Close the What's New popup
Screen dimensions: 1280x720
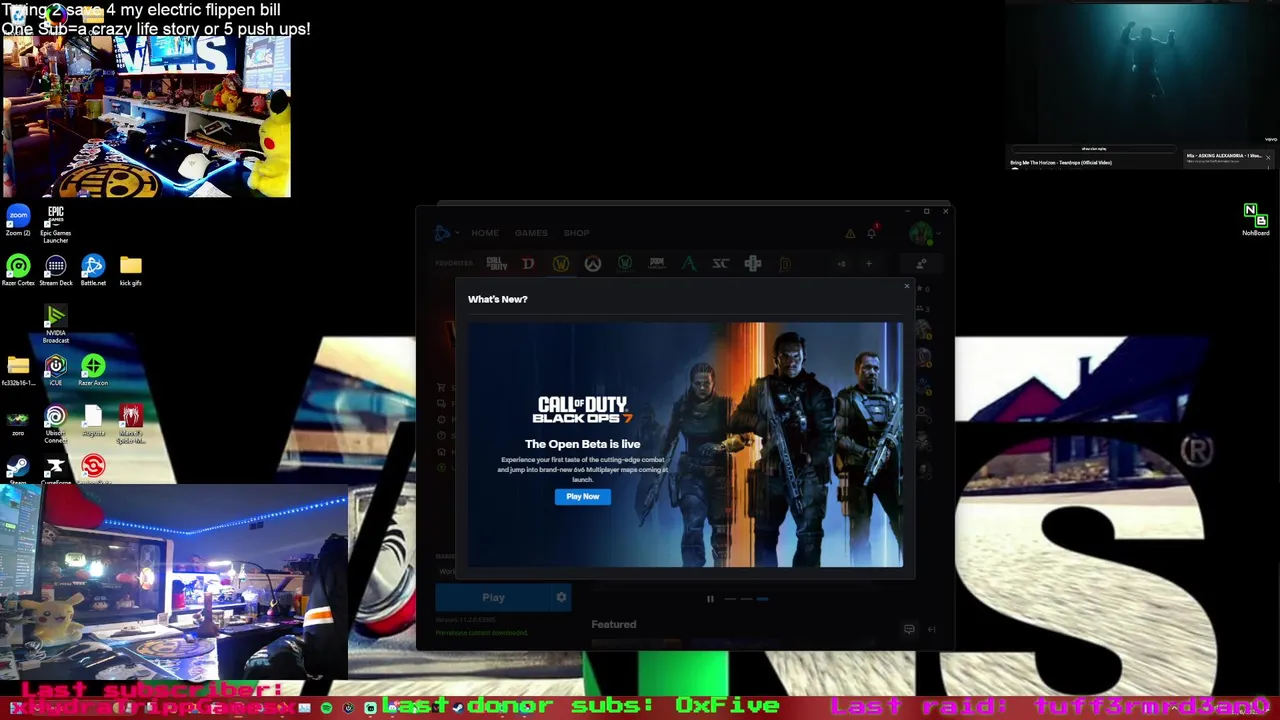(x=907, y=287)
